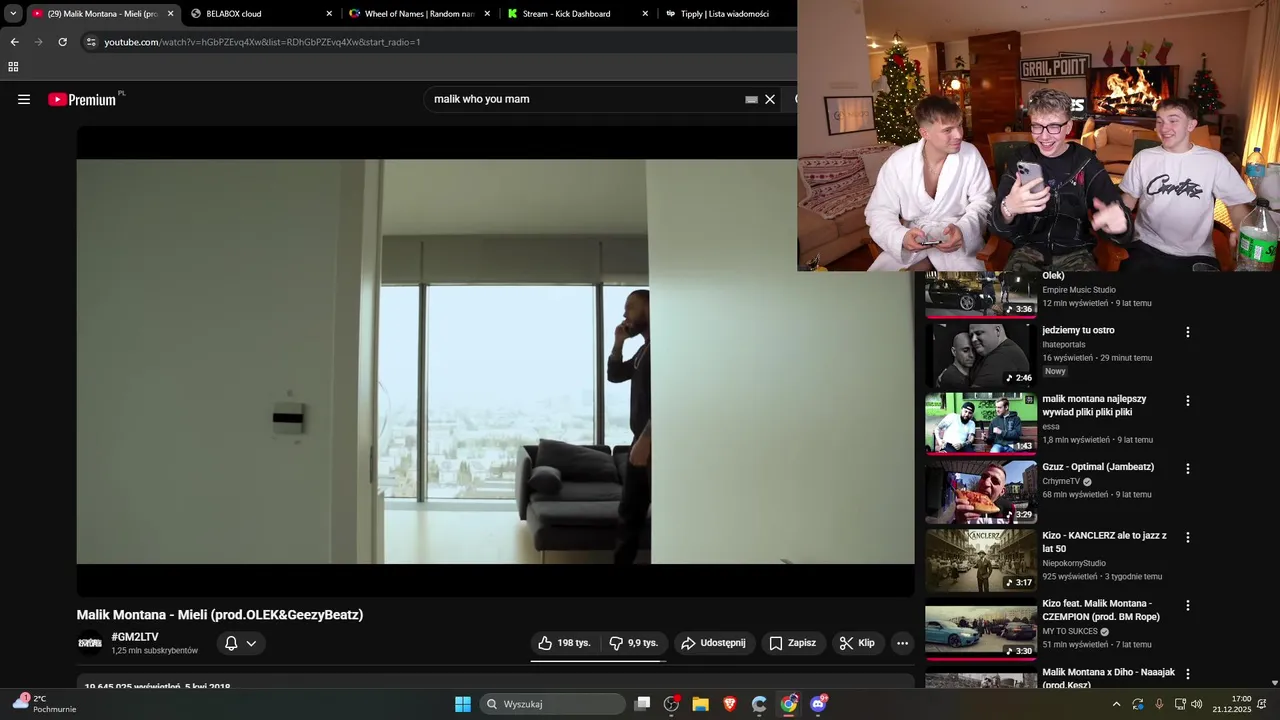This screenshot has height=720, width=1280.
Task: Switch to the Stream - Kick Dashboard tab
Action: tap(577, 14)
